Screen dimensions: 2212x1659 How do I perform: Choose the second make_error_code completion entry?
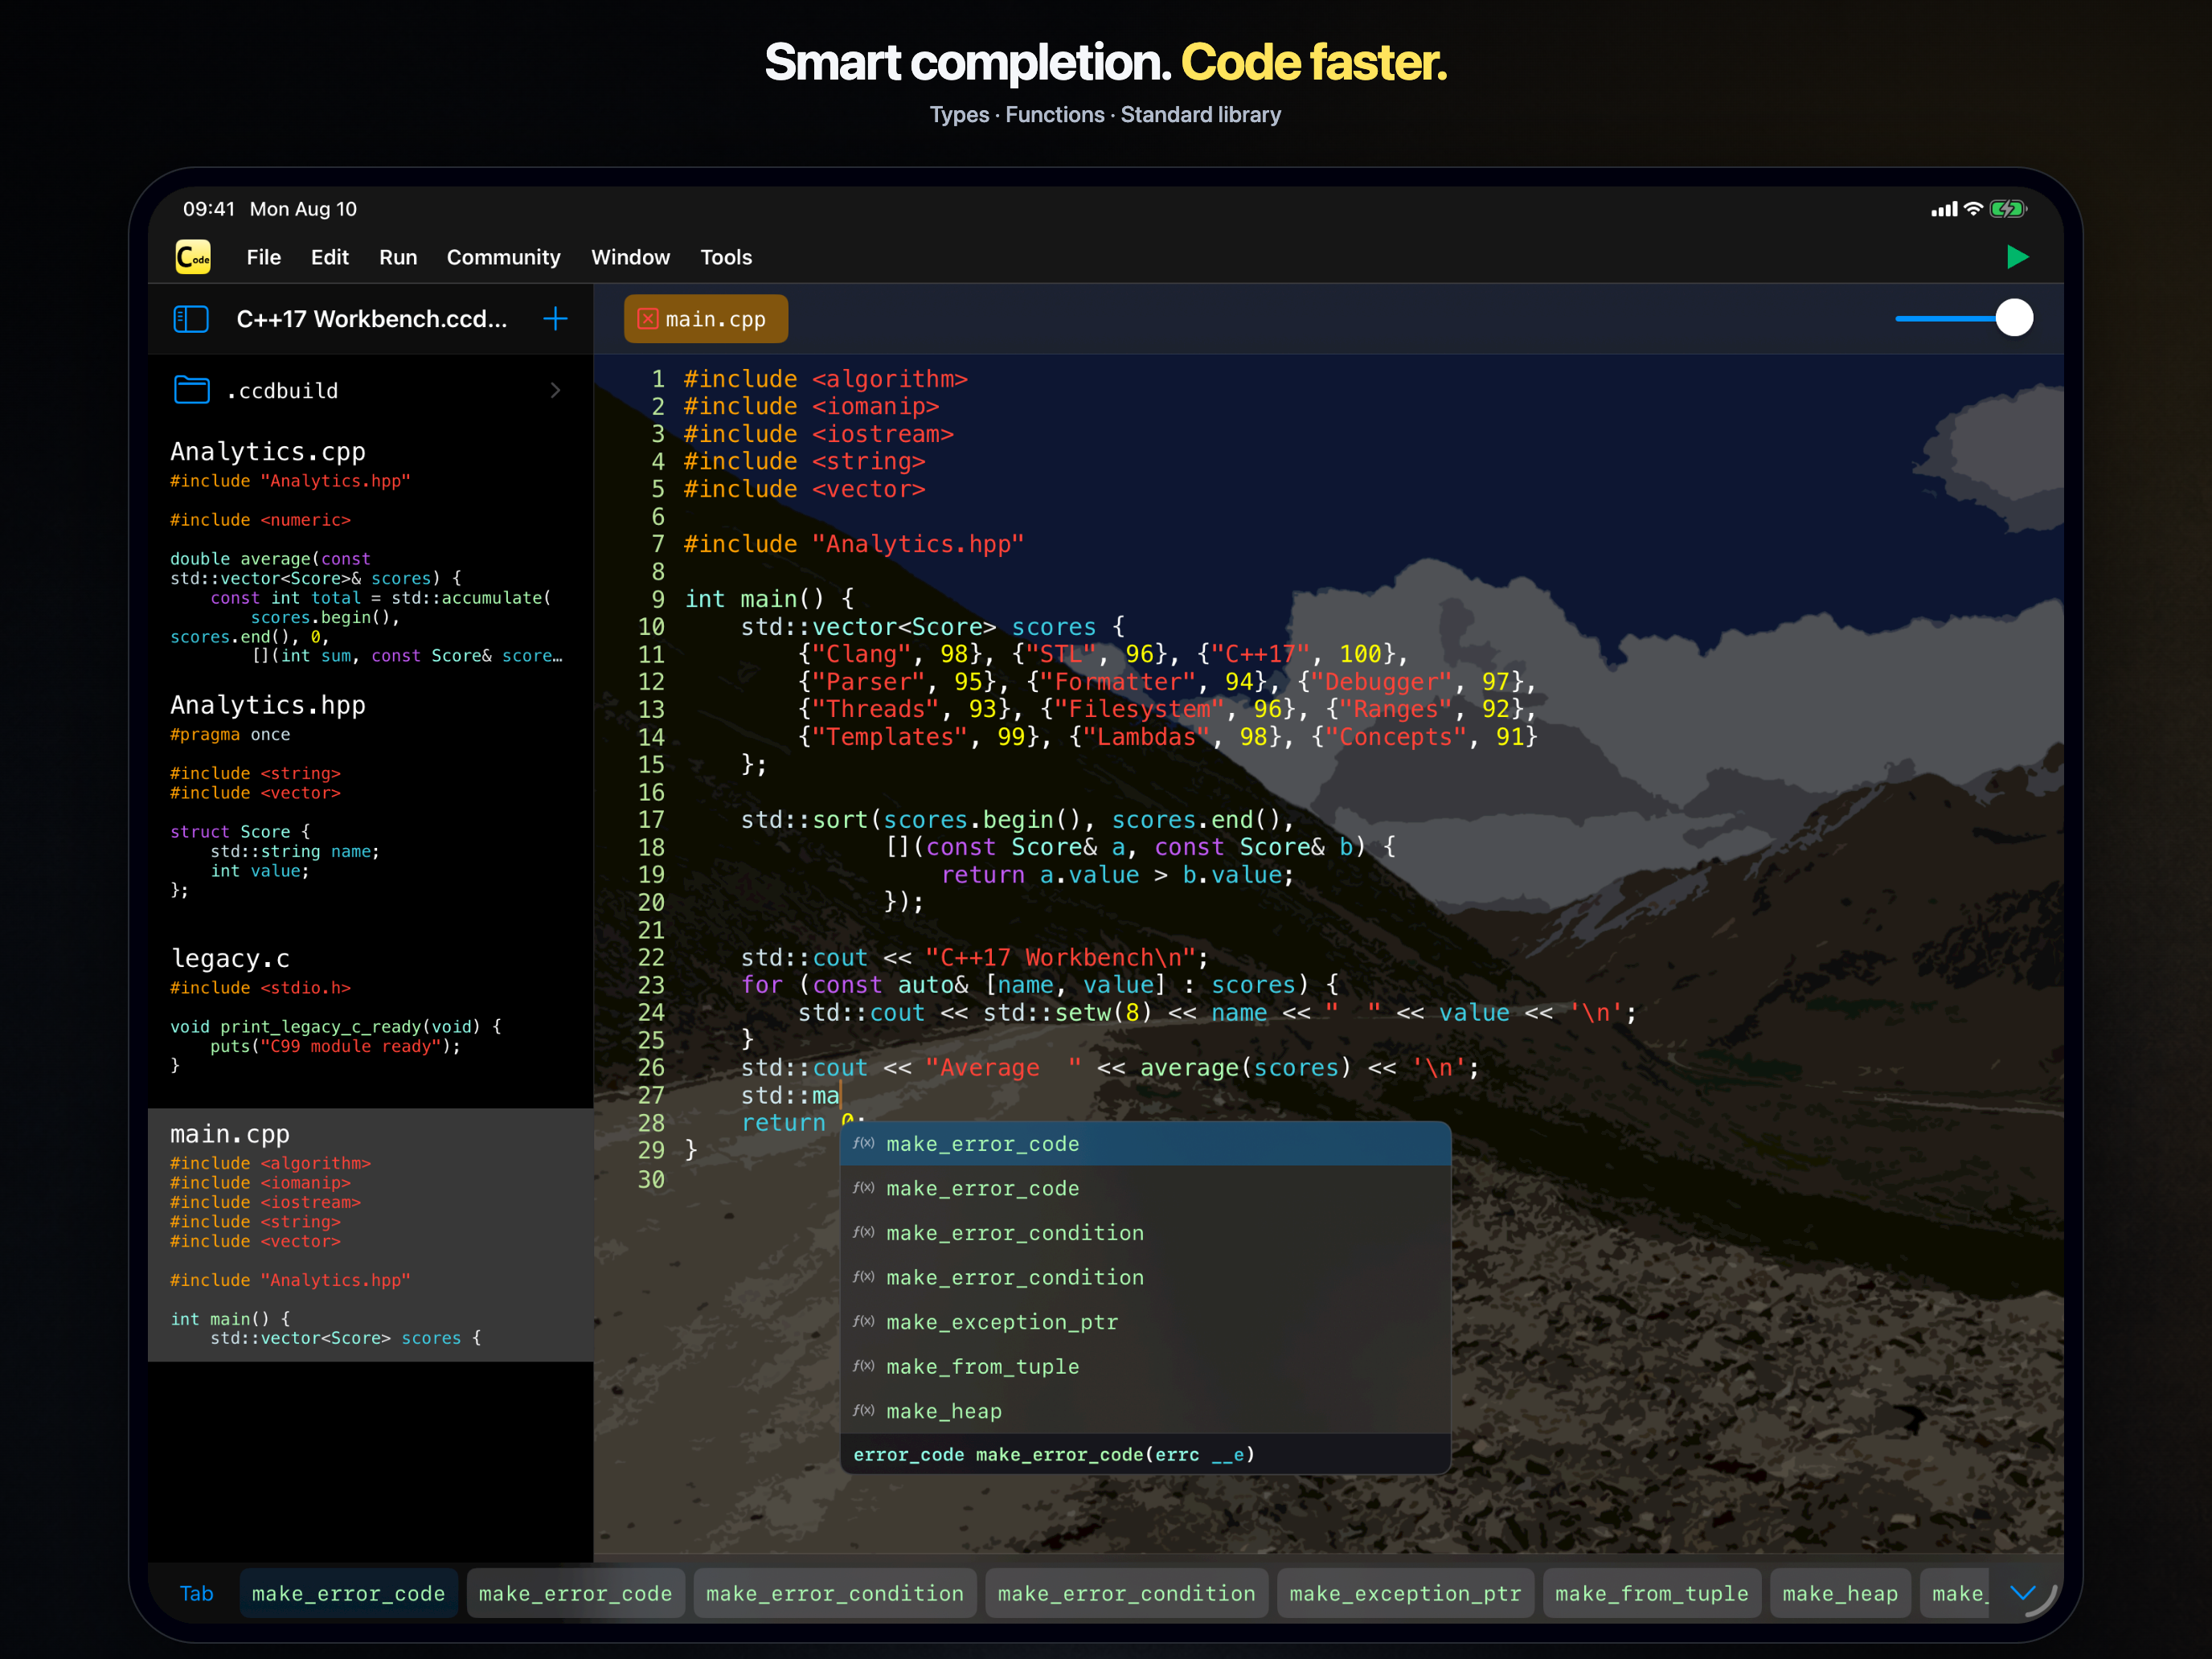click(x=1145, y=1188)
